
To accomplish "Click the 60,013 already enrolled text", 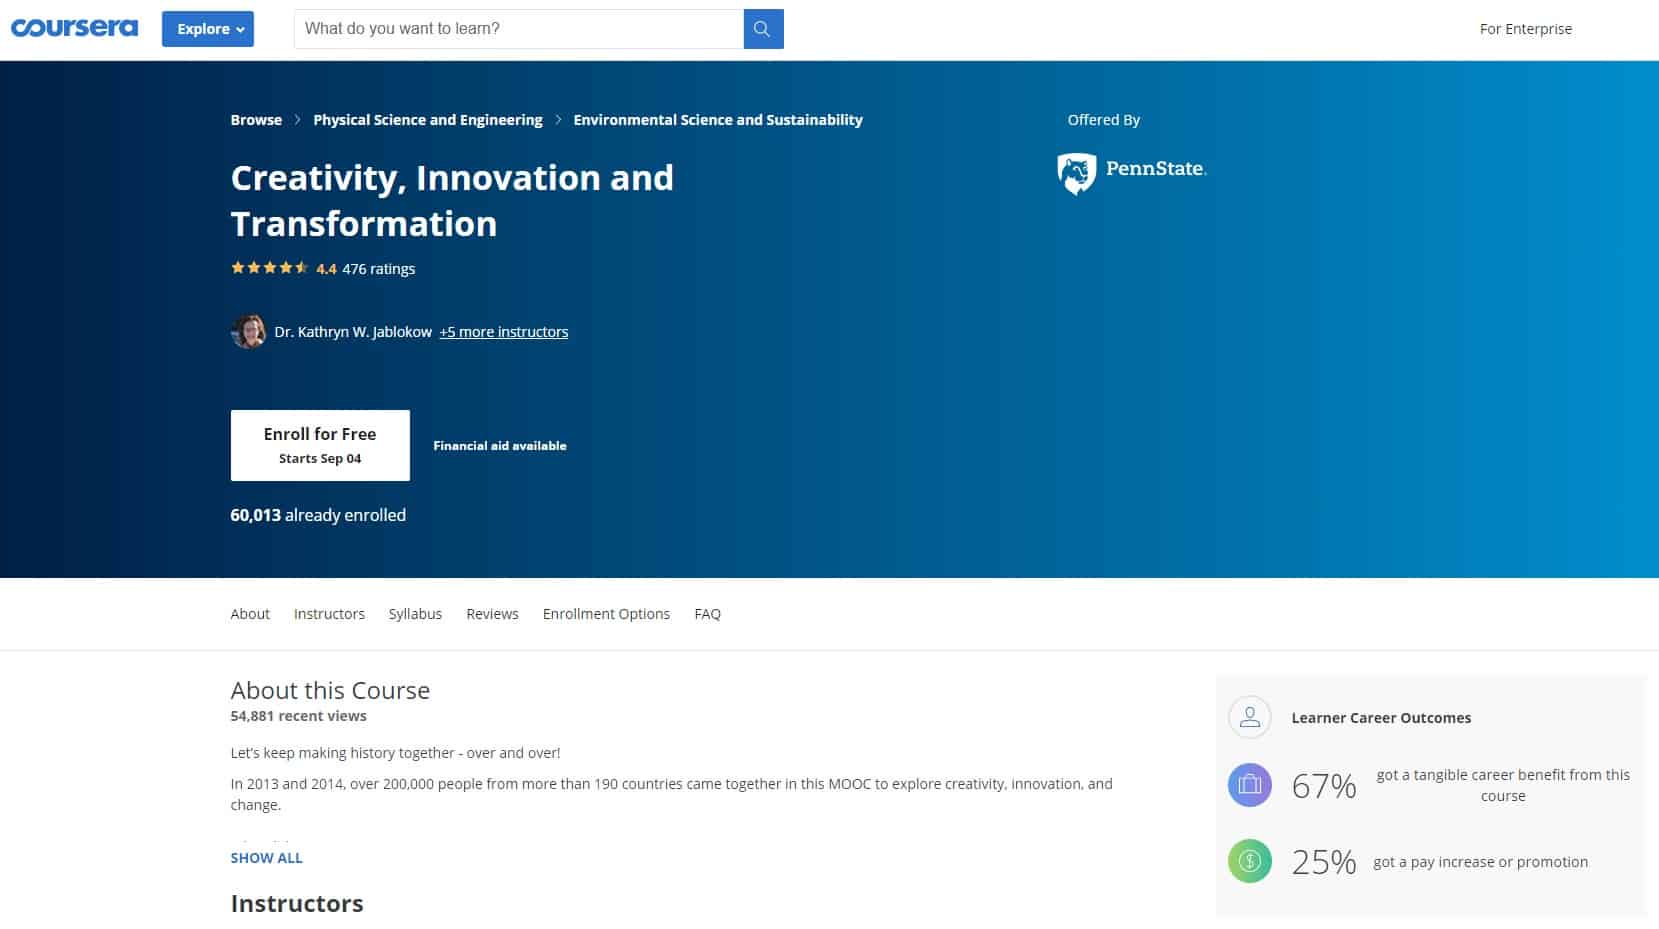I will [318, 515].
